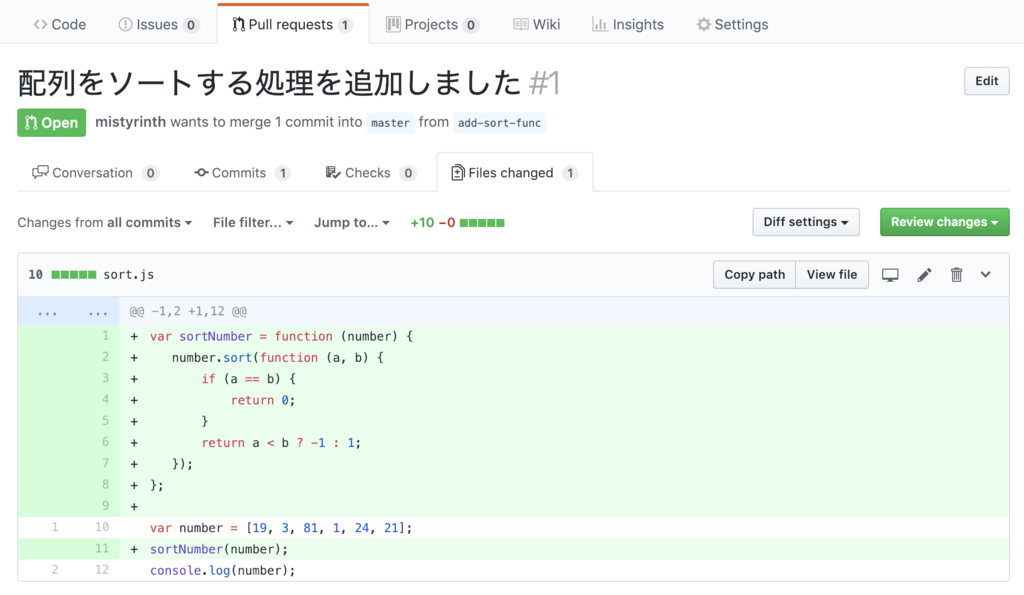
Task: Click the Files changed diff icon
Action: pos(458,172)
